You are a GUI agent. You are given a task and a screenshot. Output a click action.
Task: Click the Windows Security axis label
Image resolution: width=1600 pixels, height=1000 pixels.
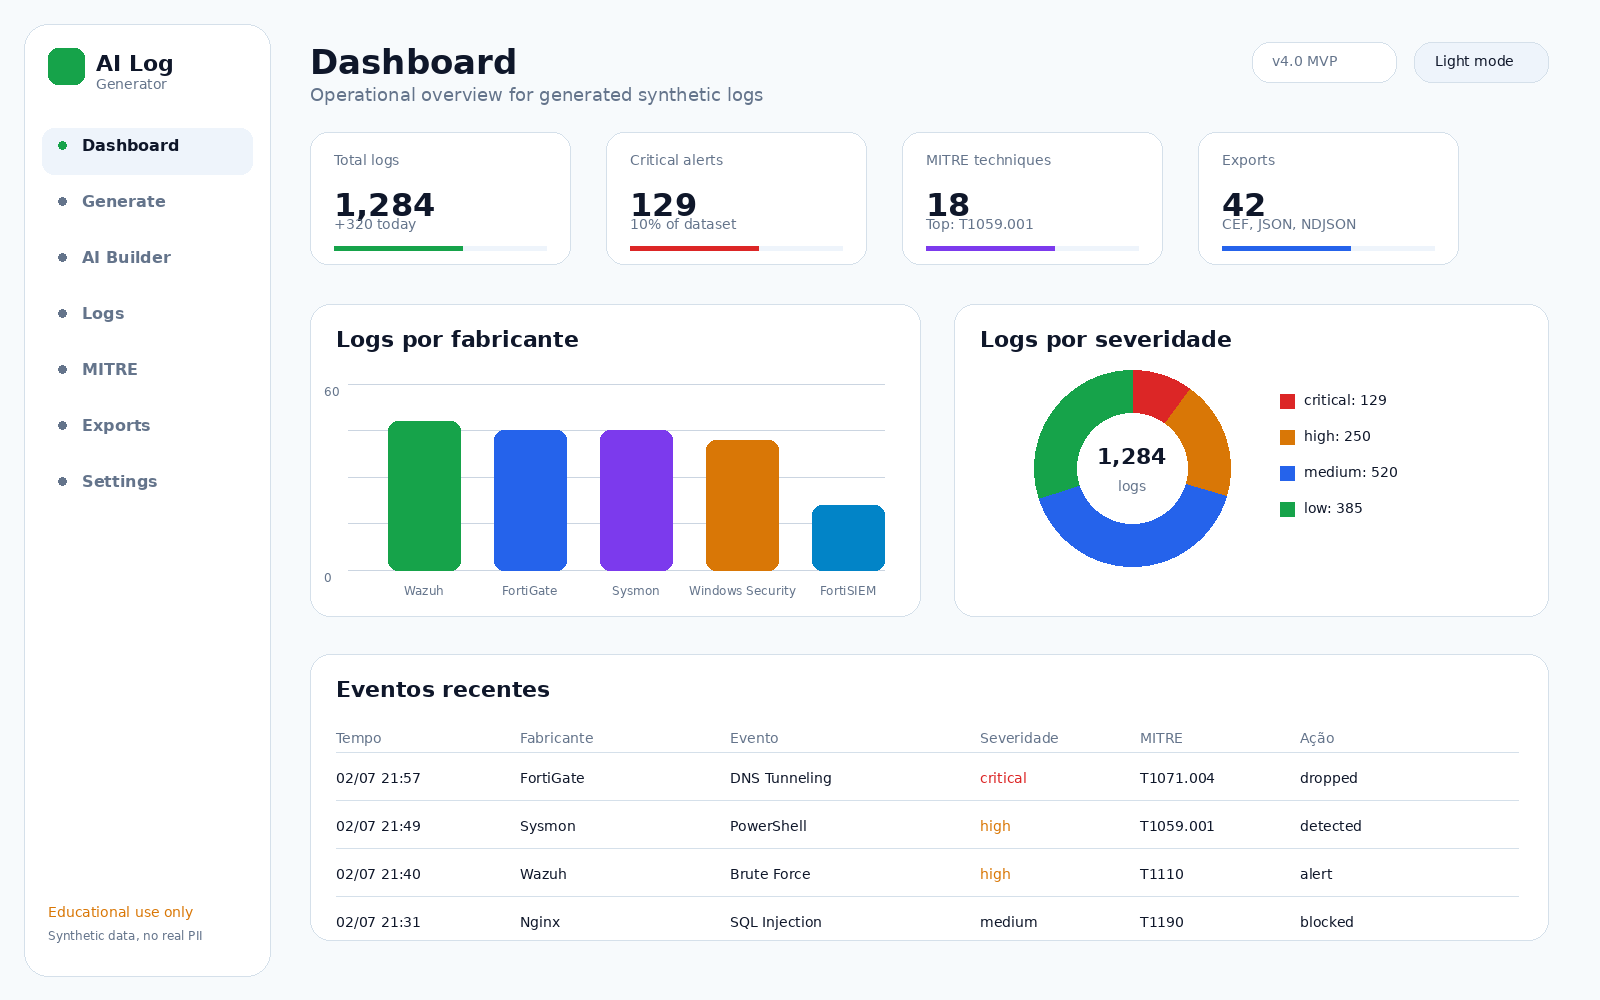pos(742,591)
